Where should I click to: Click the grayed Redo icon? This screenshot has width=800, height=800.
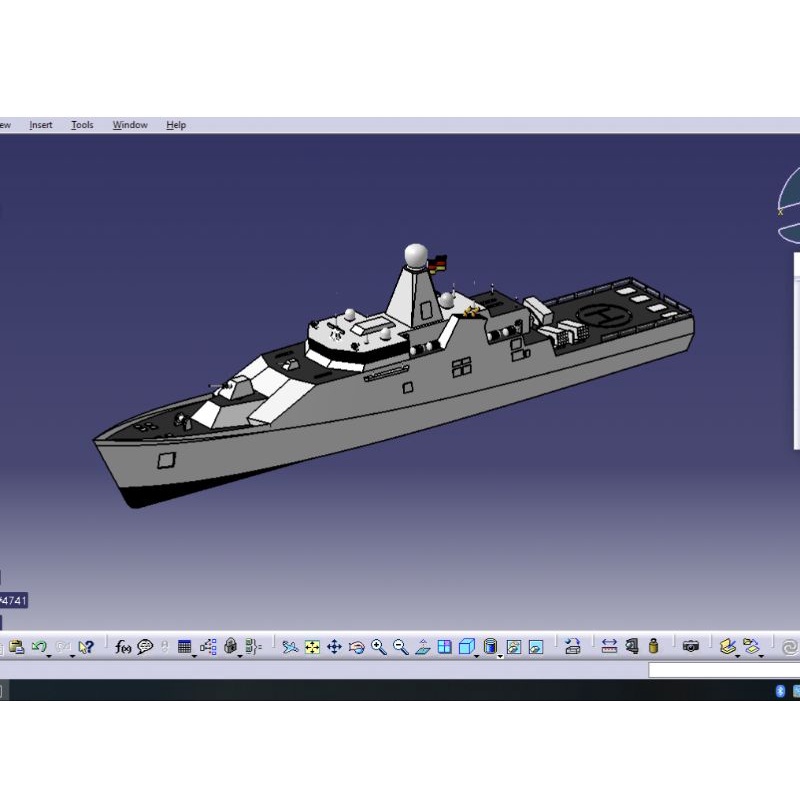coord(62,646)
